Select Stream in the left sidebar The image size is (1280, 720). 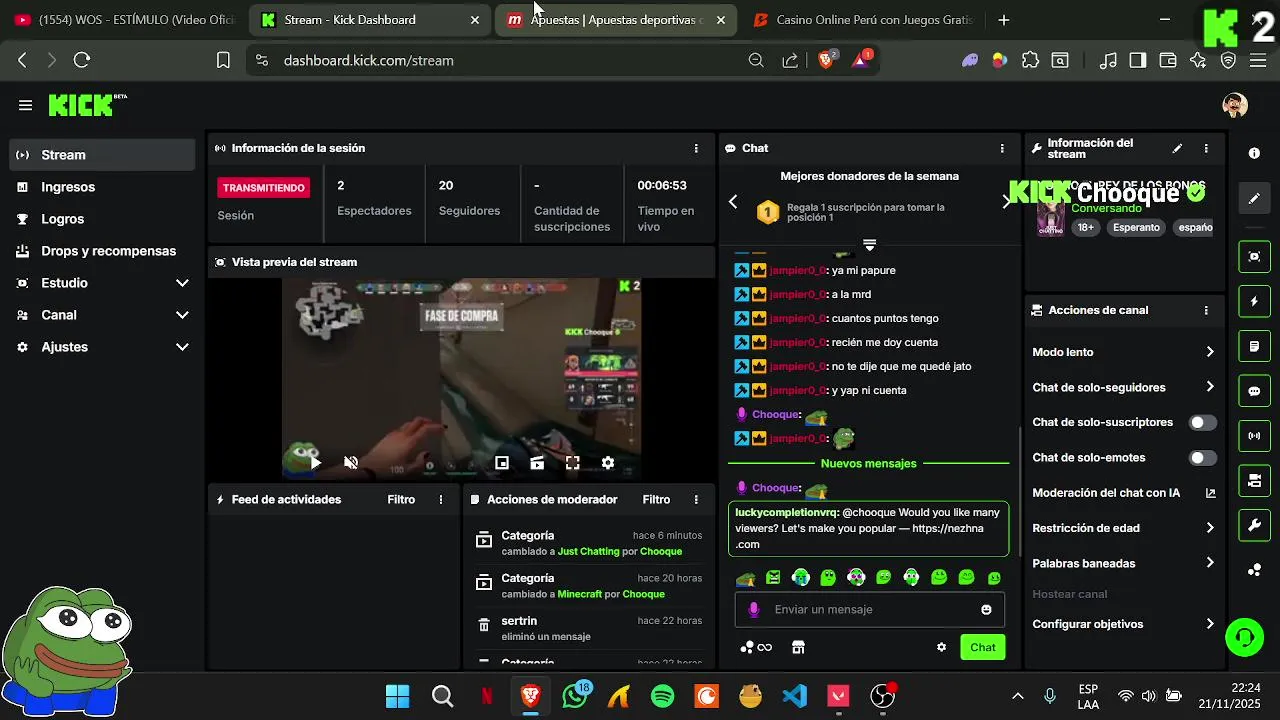point(103,155)
